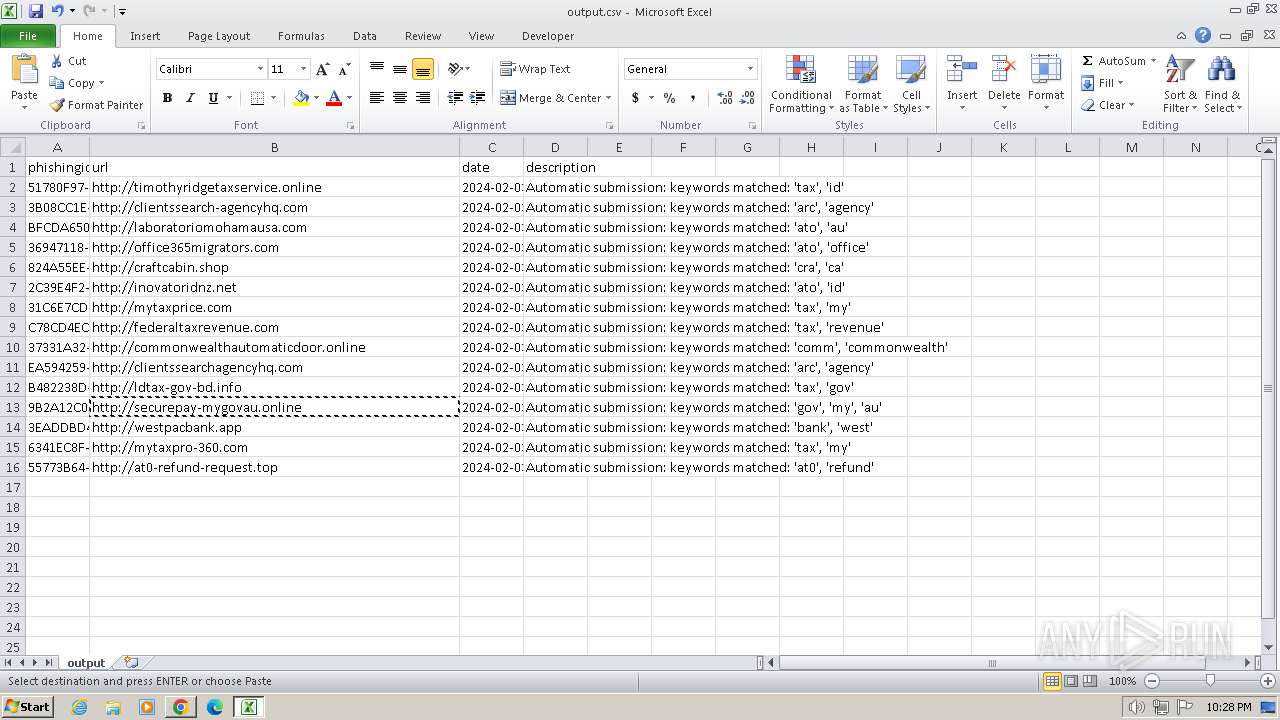Switch to the Formulas tab
The image size is (1280, 720).
pos(301,36)
